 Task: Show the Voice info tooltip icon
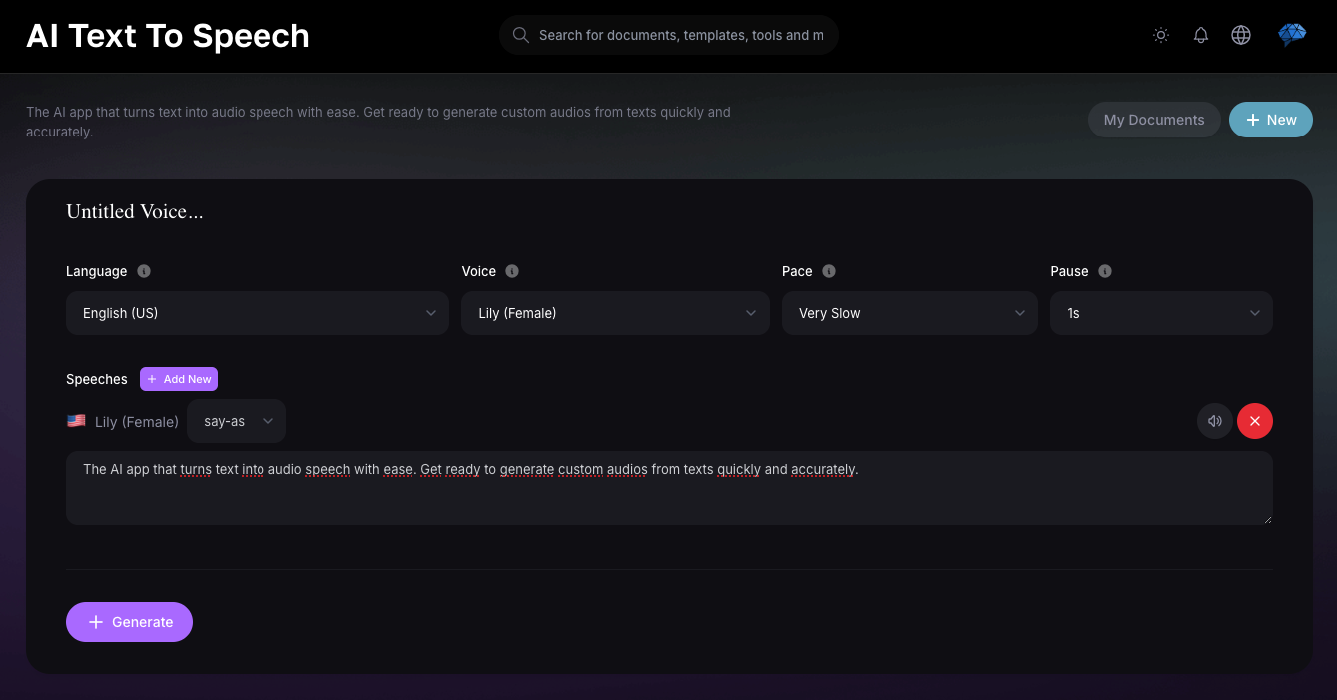point(512,271)
